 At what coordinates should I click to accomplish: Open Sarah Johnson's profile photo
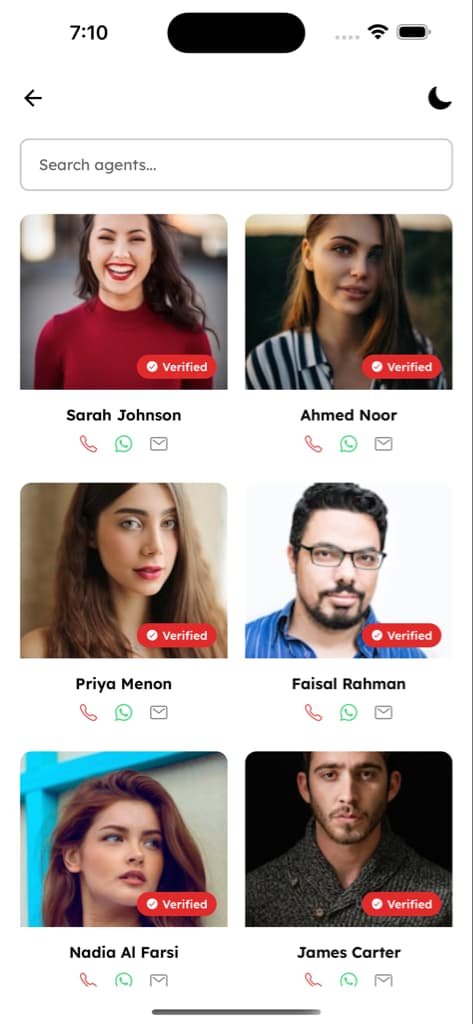(x=124, y=302)
